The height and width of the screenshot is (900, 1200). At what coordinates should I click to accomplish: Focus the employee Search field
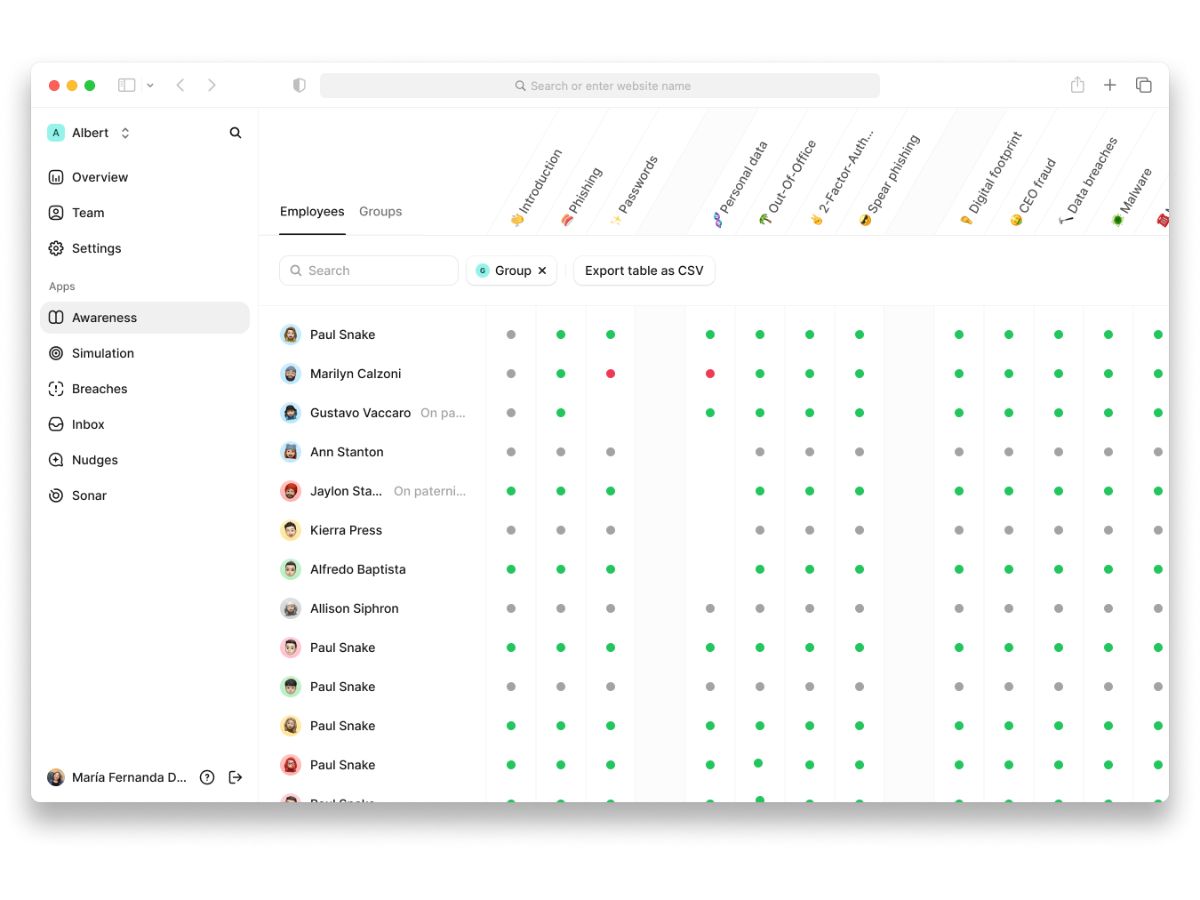tap(369, 271)
